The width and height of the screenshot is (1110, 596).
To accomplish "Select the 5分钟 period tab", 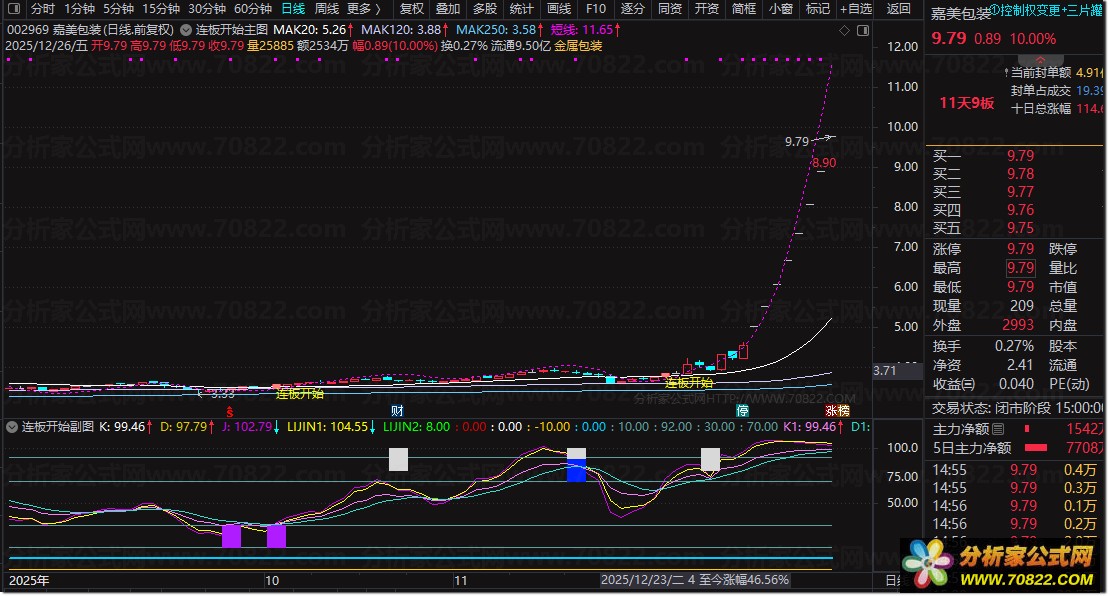I will point(118,8).
